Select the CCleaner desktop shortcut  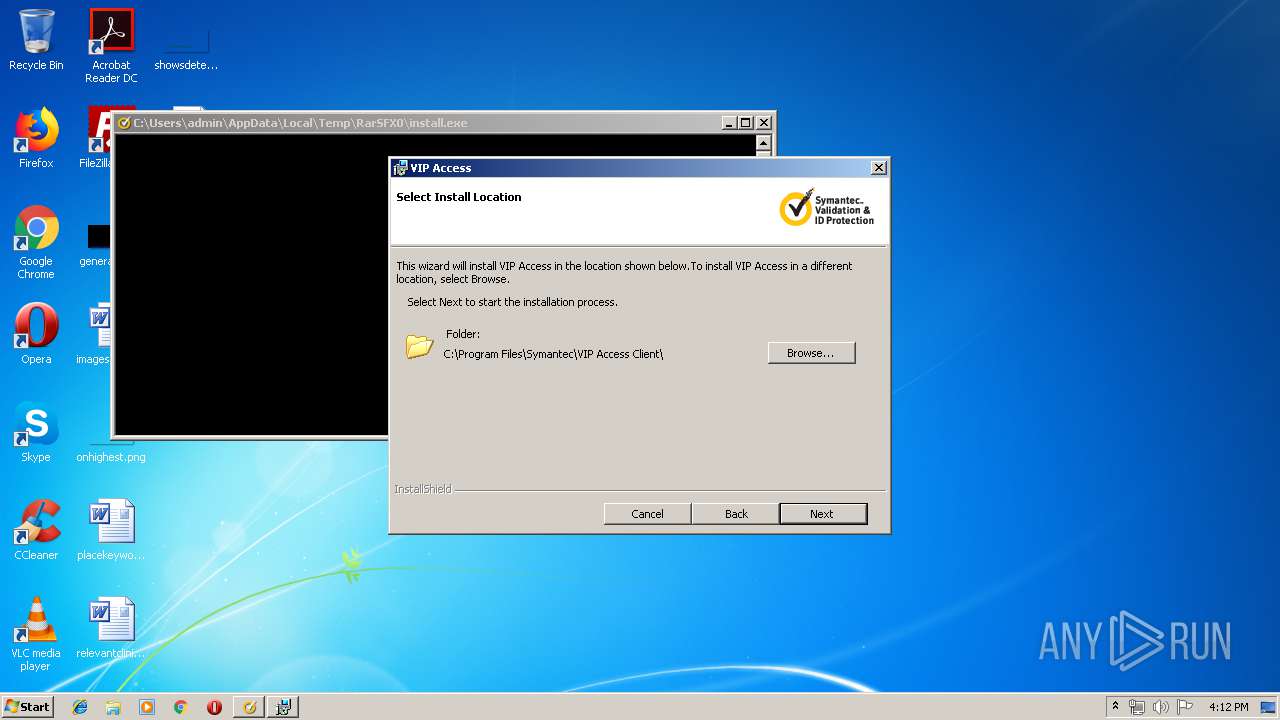pyautogui.click(x=36, y=530)
